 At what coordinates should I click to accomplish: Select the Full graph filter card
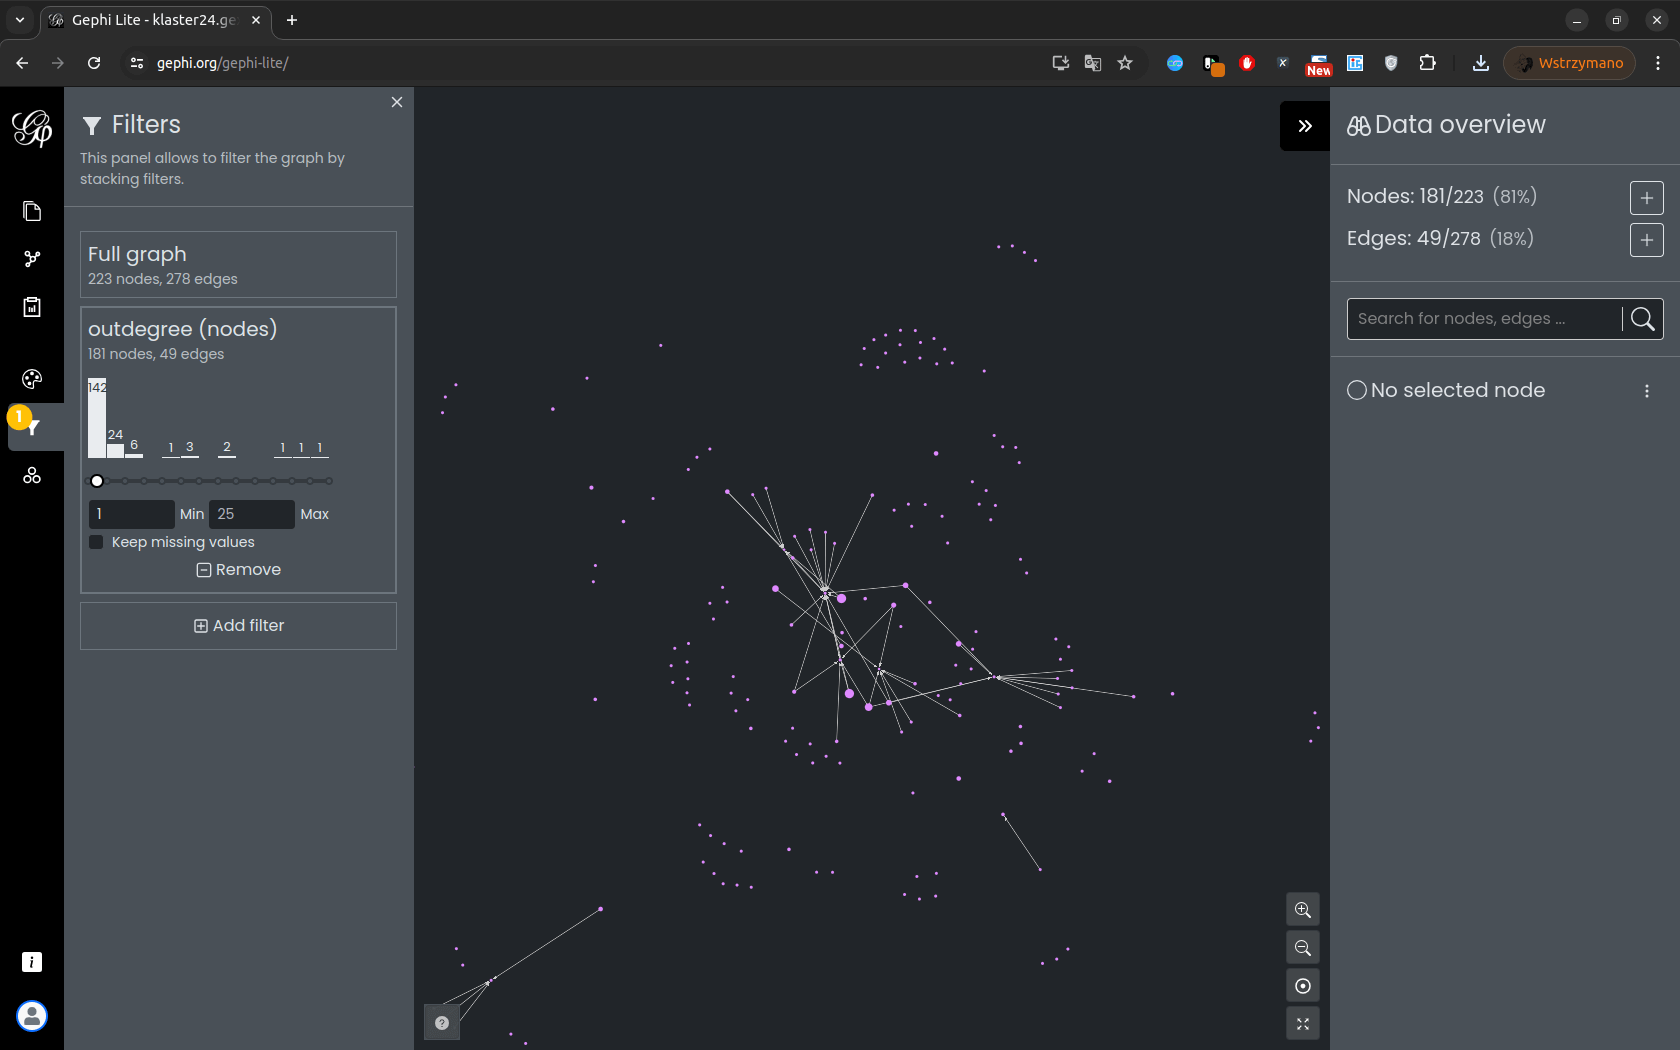click(238, 265)
